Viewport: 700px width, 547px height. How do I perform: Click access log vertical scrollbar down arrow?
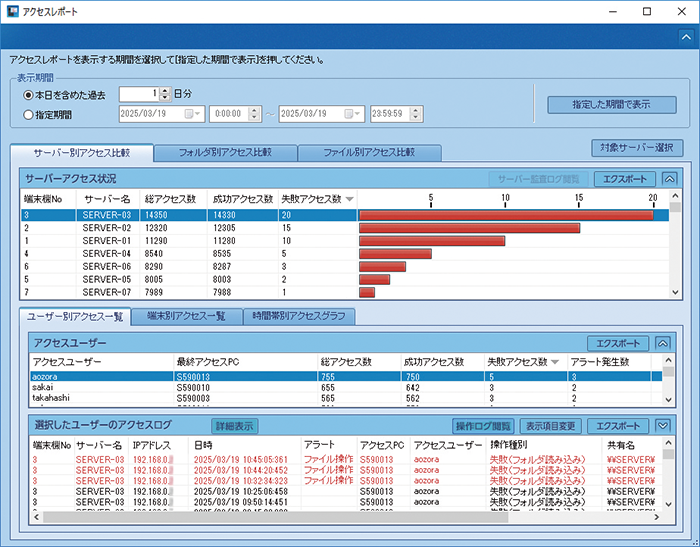668,505
